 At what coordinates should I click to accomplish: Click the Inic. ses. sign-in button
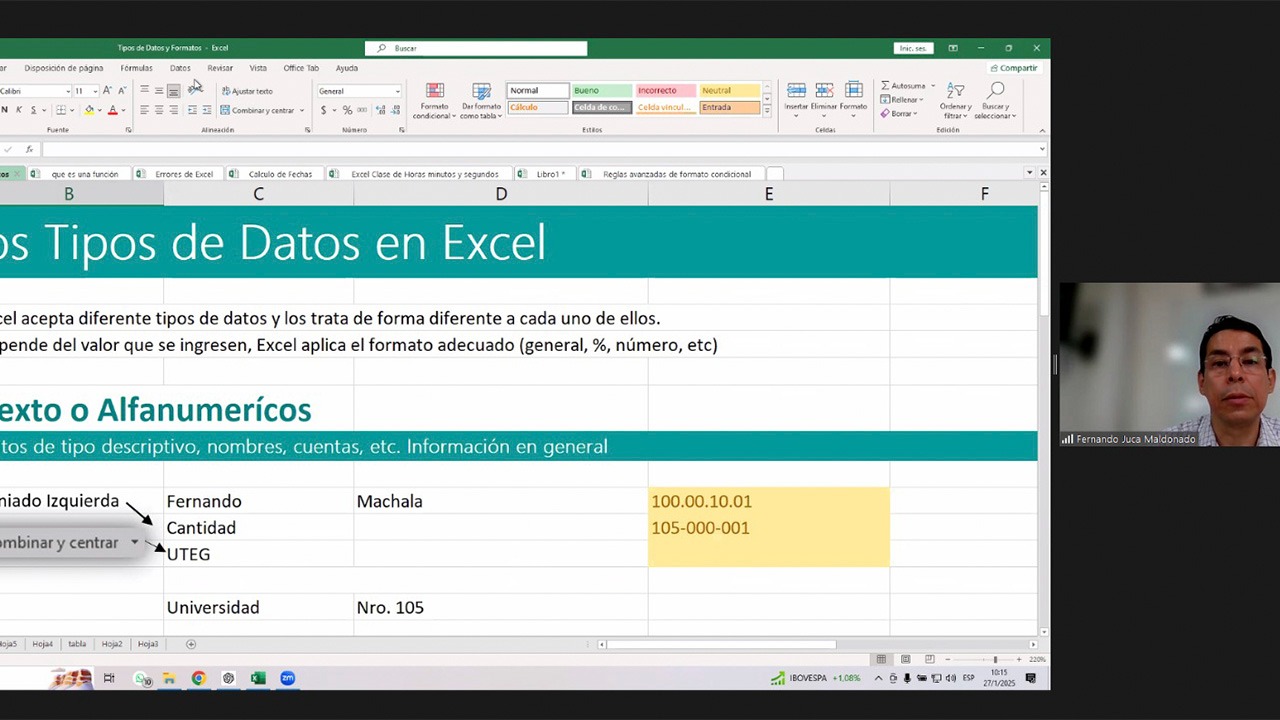(x=913, y=48)
